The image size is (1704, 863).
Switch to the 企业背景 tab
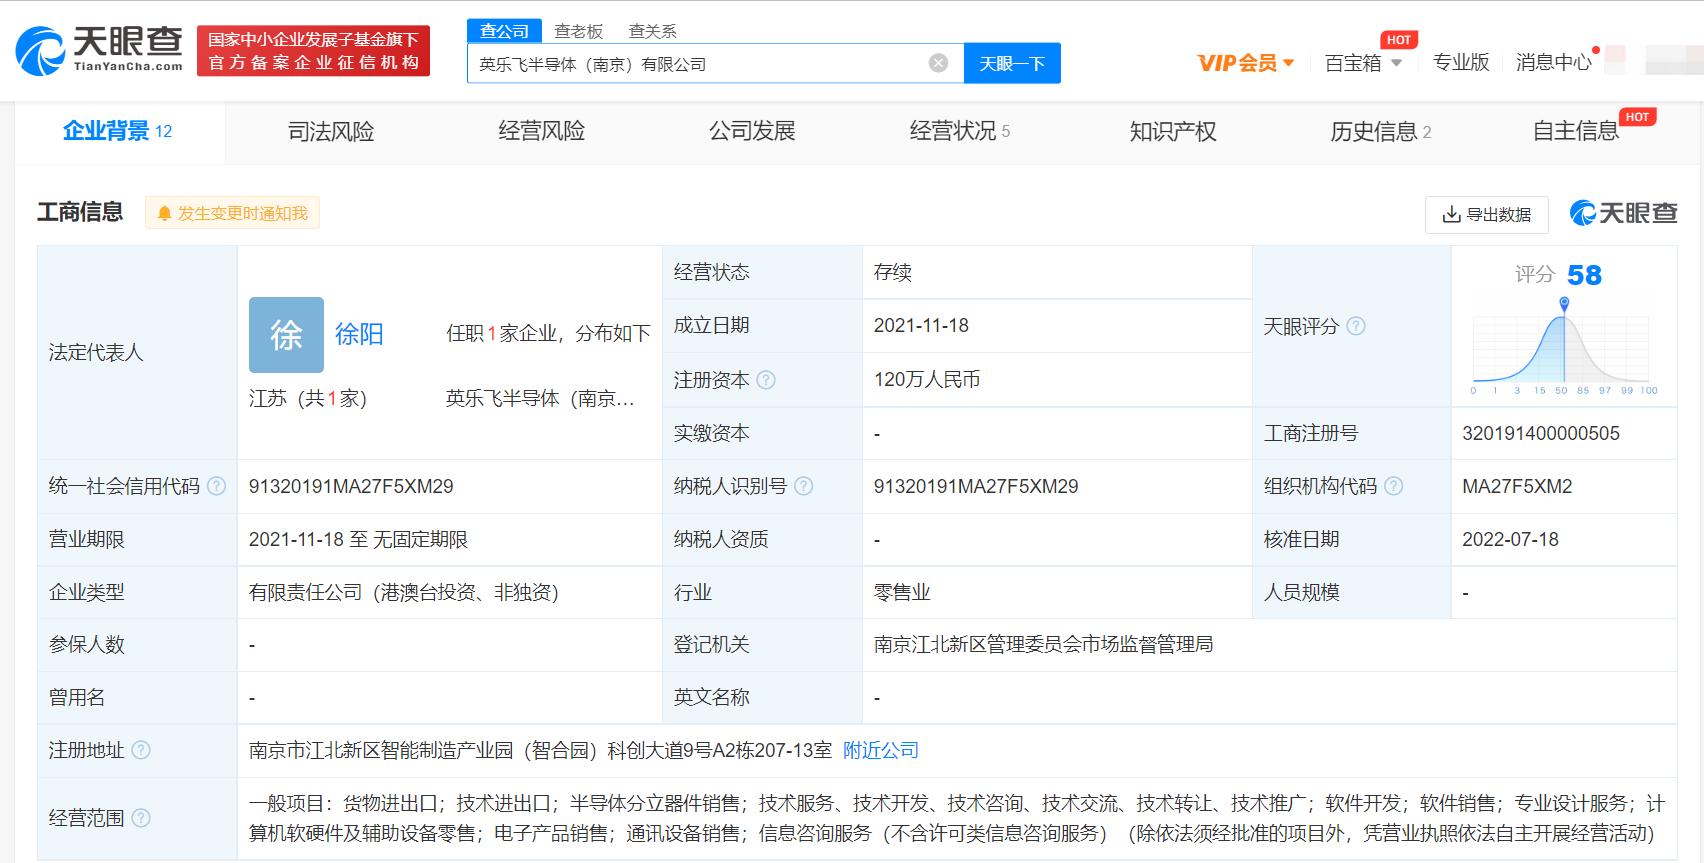point(117,131)
